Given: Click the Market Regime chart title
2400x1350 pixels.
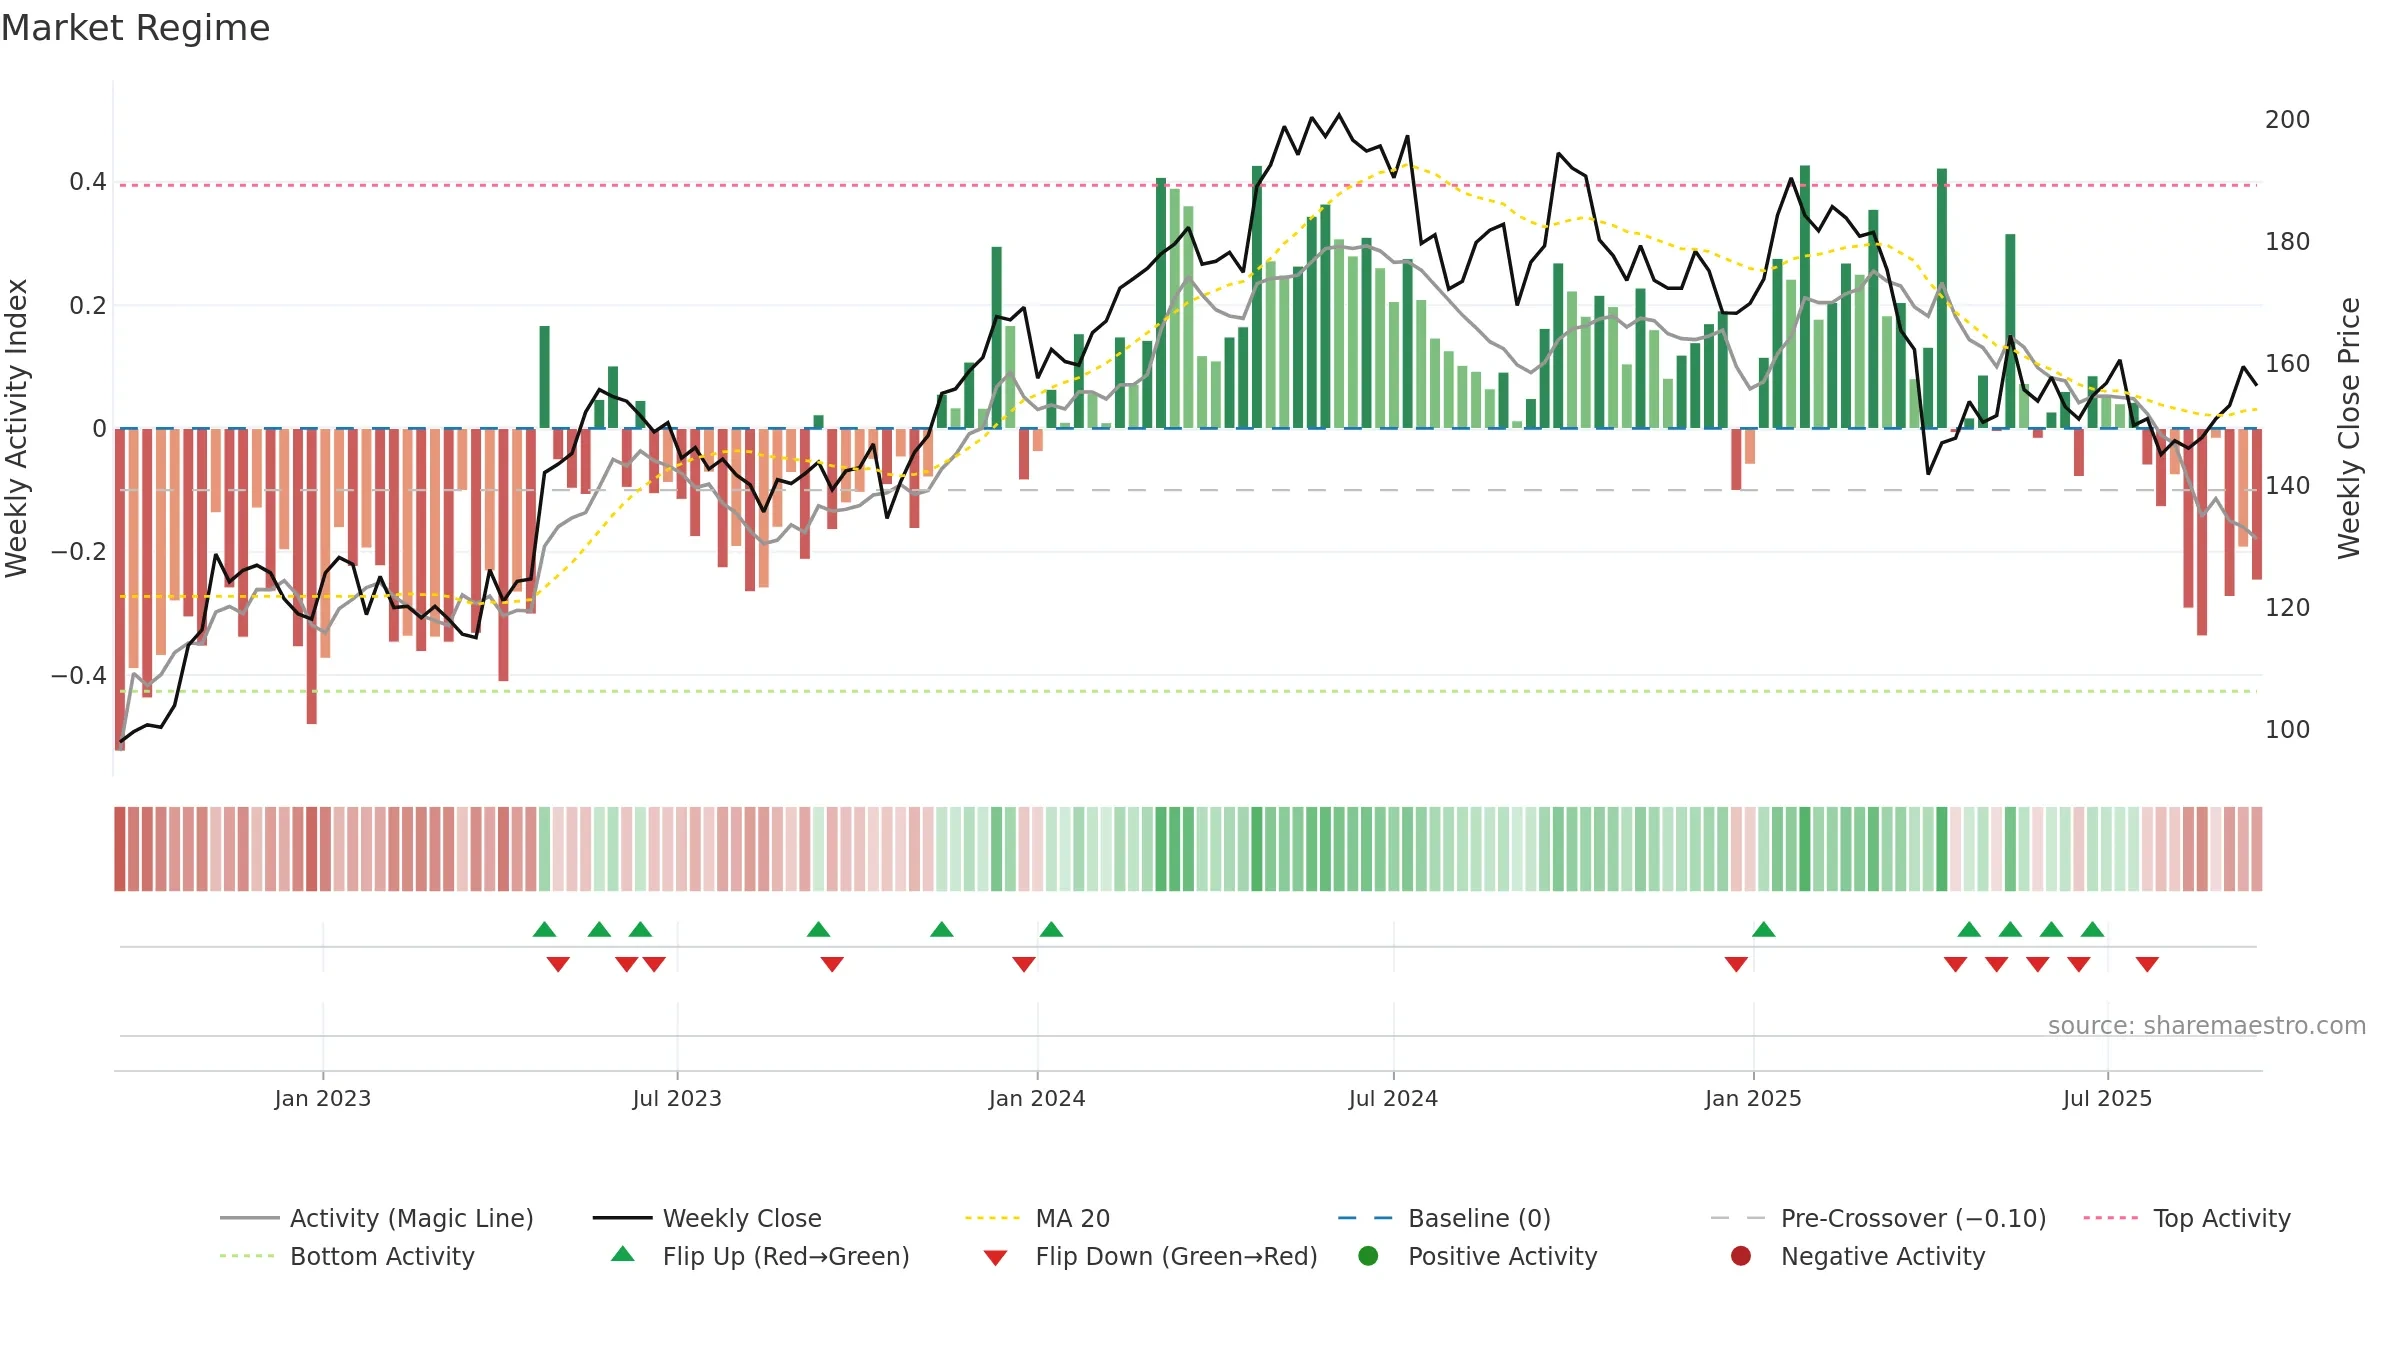Looking at the screenshot, I should coord(135,28).
